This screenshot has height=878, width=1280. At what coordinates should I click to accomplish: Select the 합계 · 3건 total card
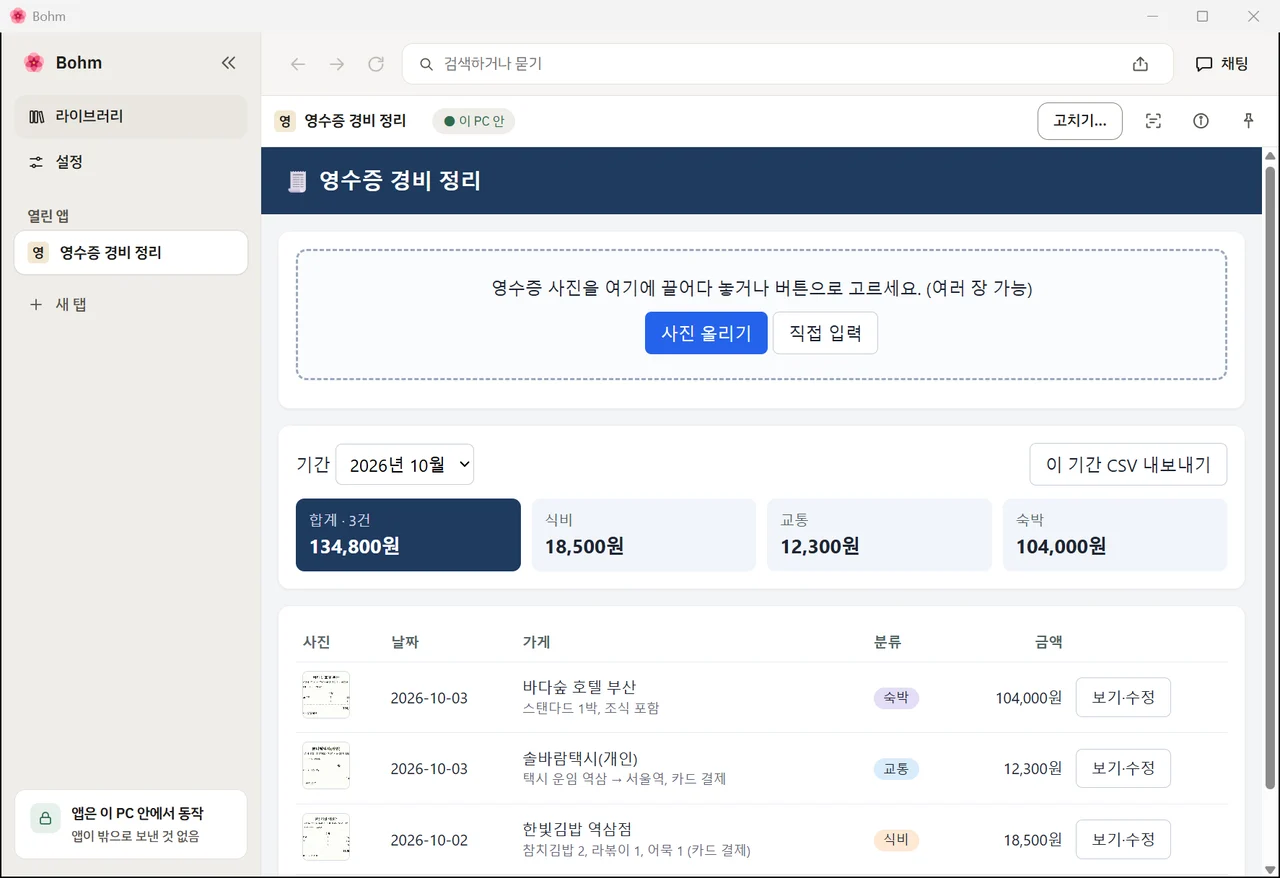point(408,535)
